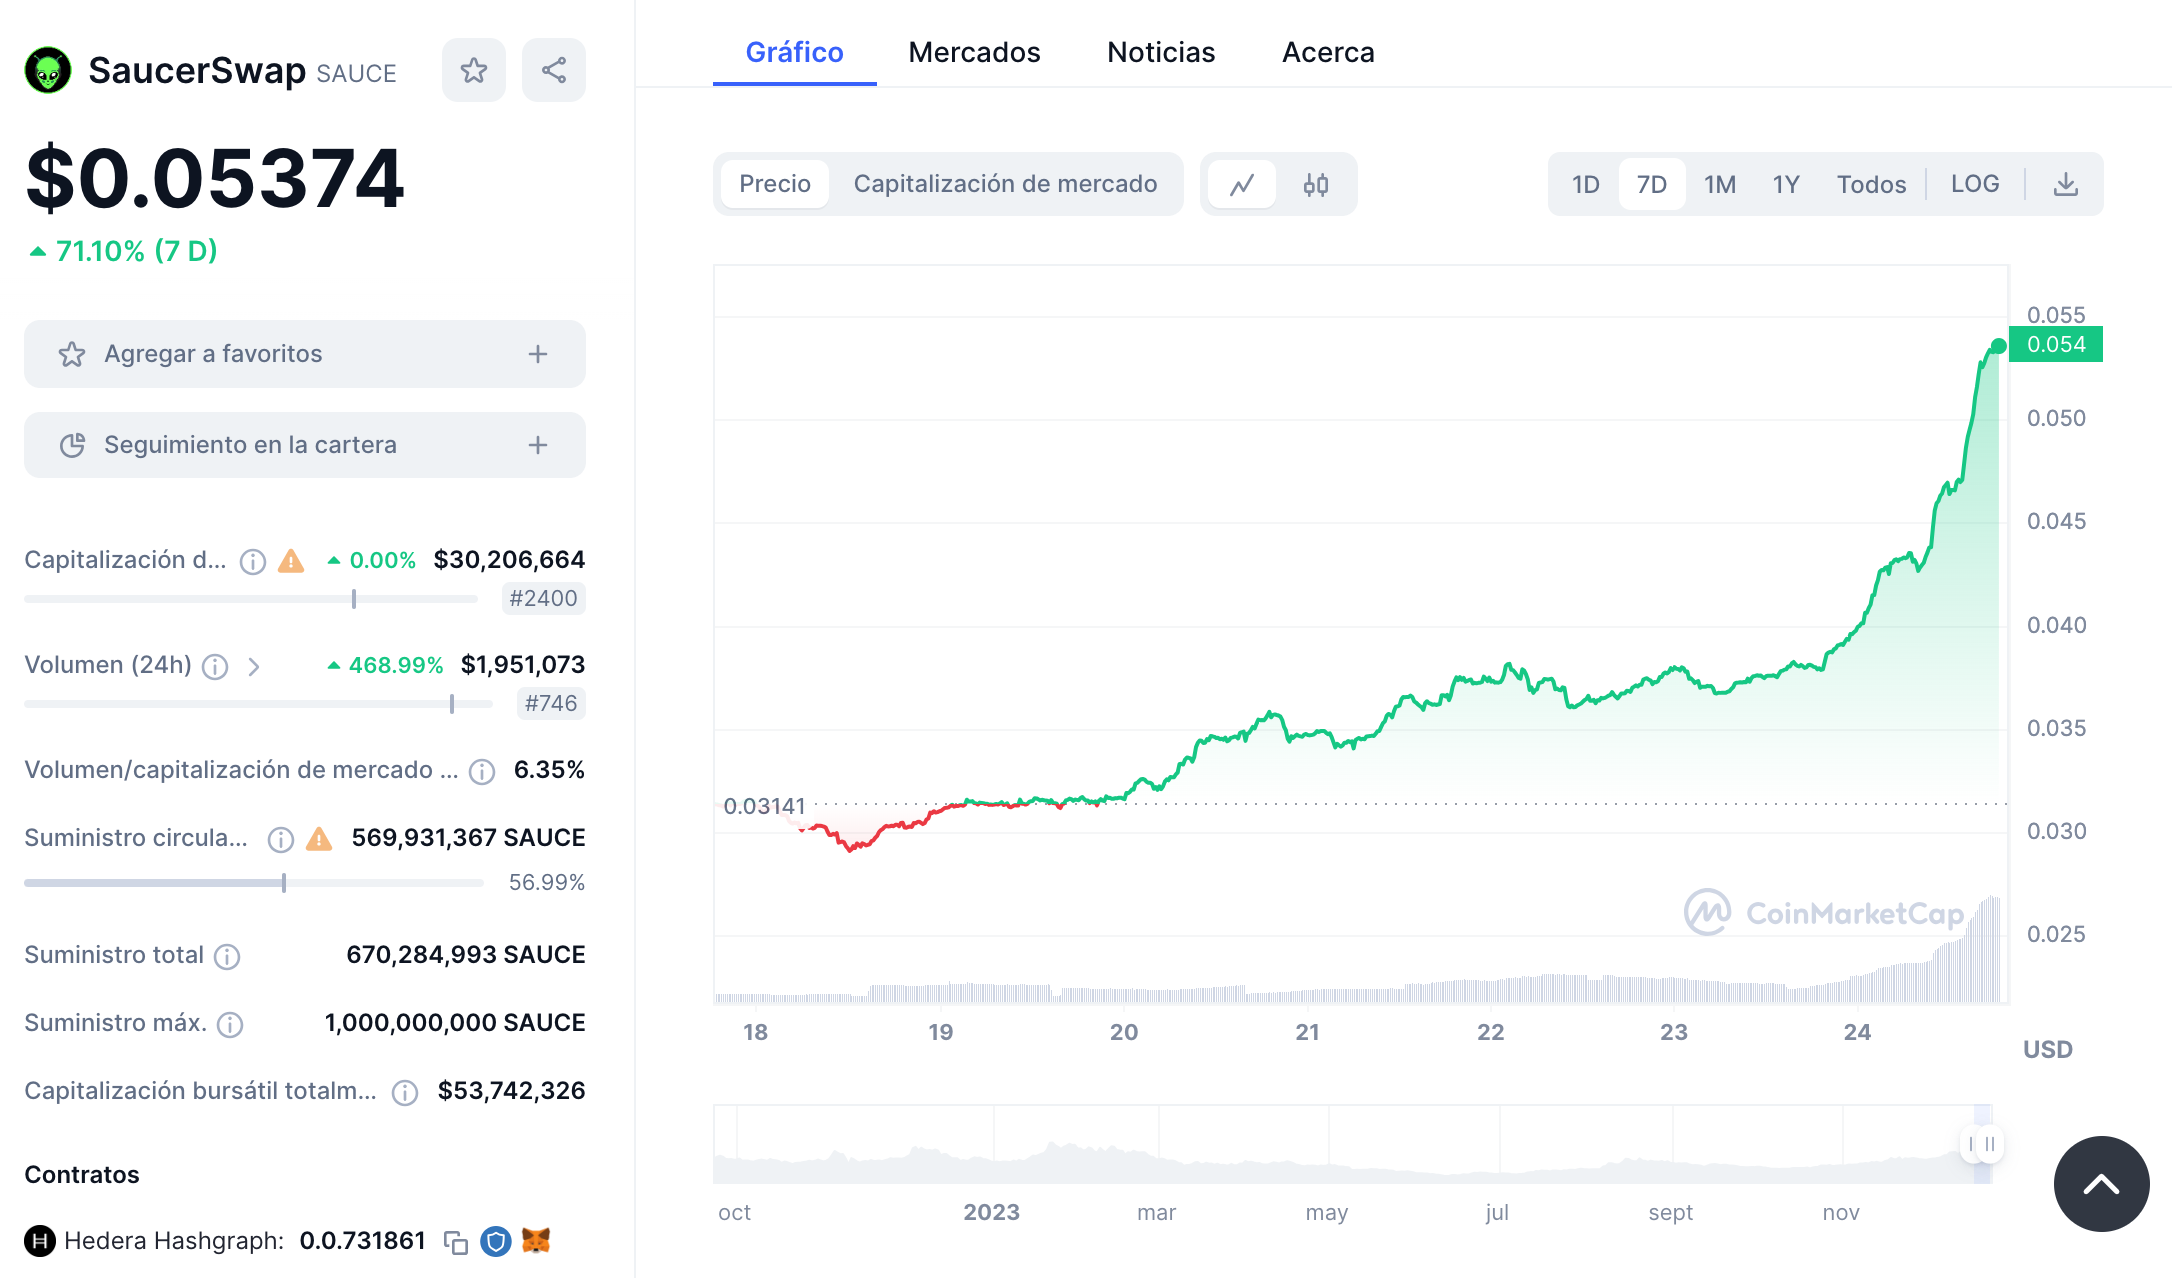Screen dimensions: 2172x1278
Task: Select Precio chart mode
Action: [775, 184]
